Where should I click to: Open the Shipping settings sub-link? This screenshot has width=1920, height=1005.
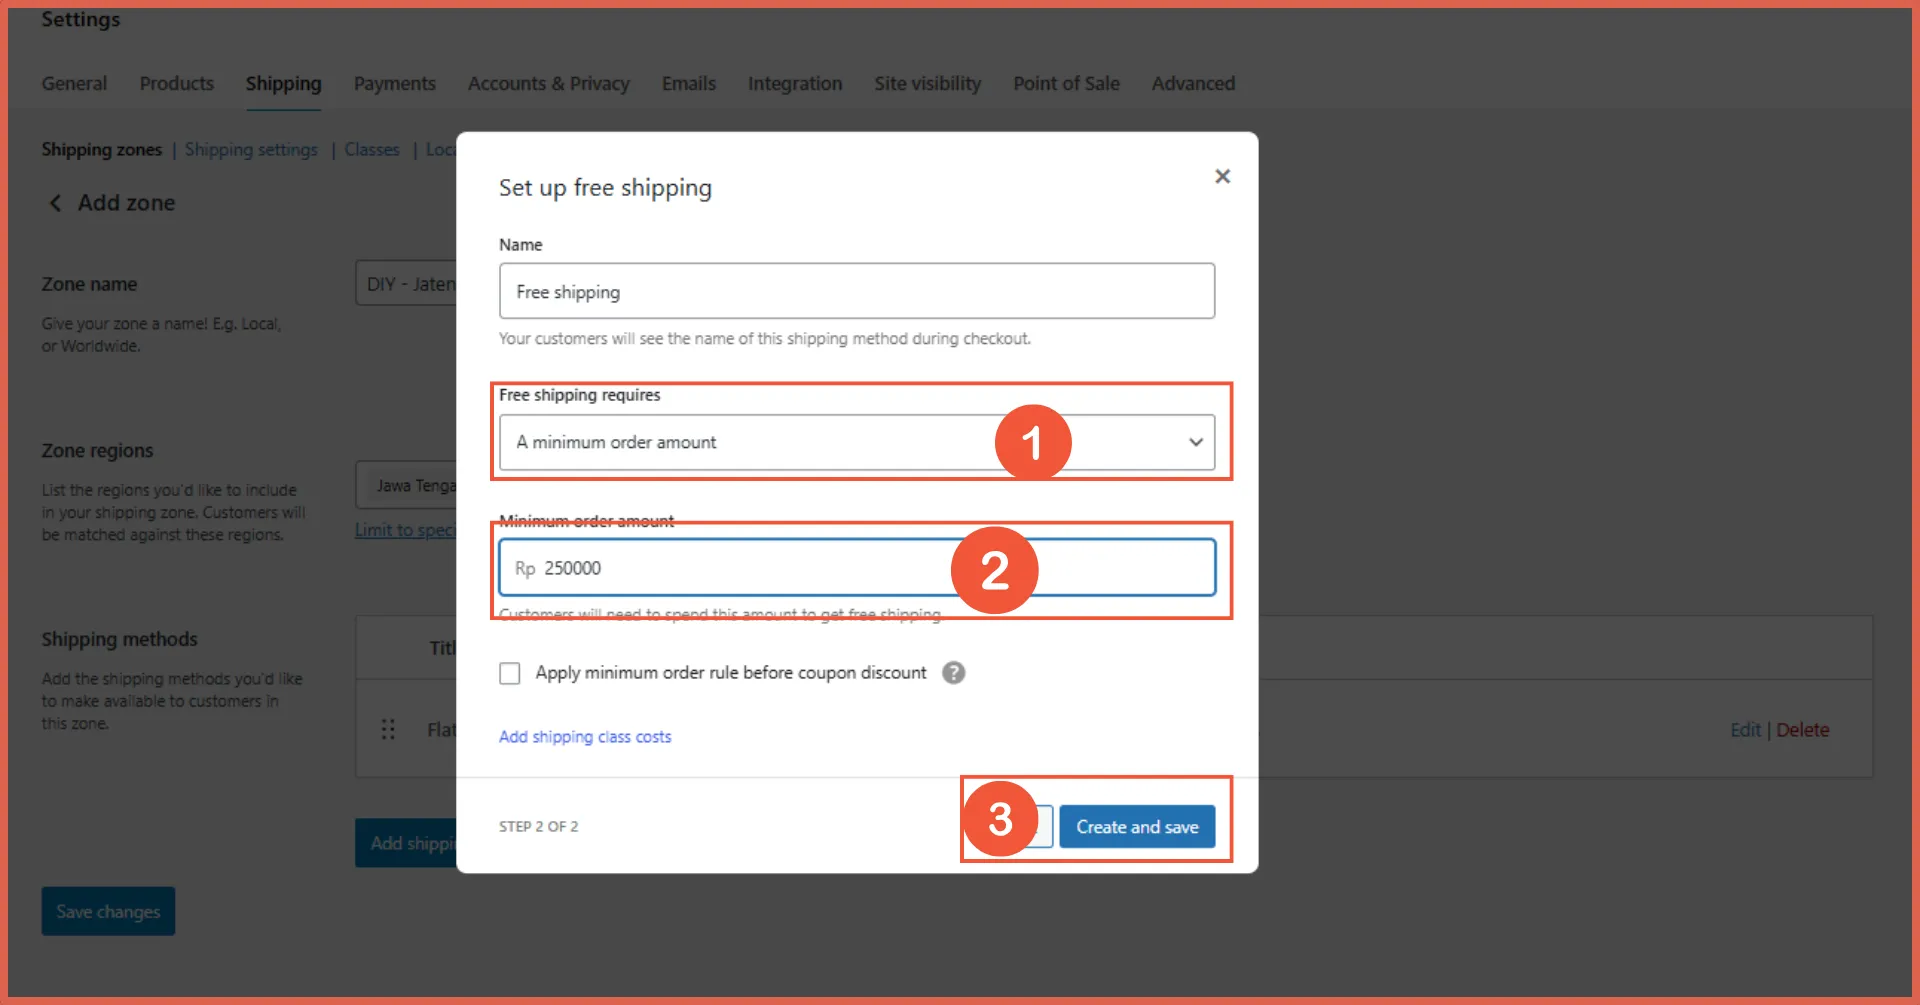pyautogui.click(x=251, y=150)
